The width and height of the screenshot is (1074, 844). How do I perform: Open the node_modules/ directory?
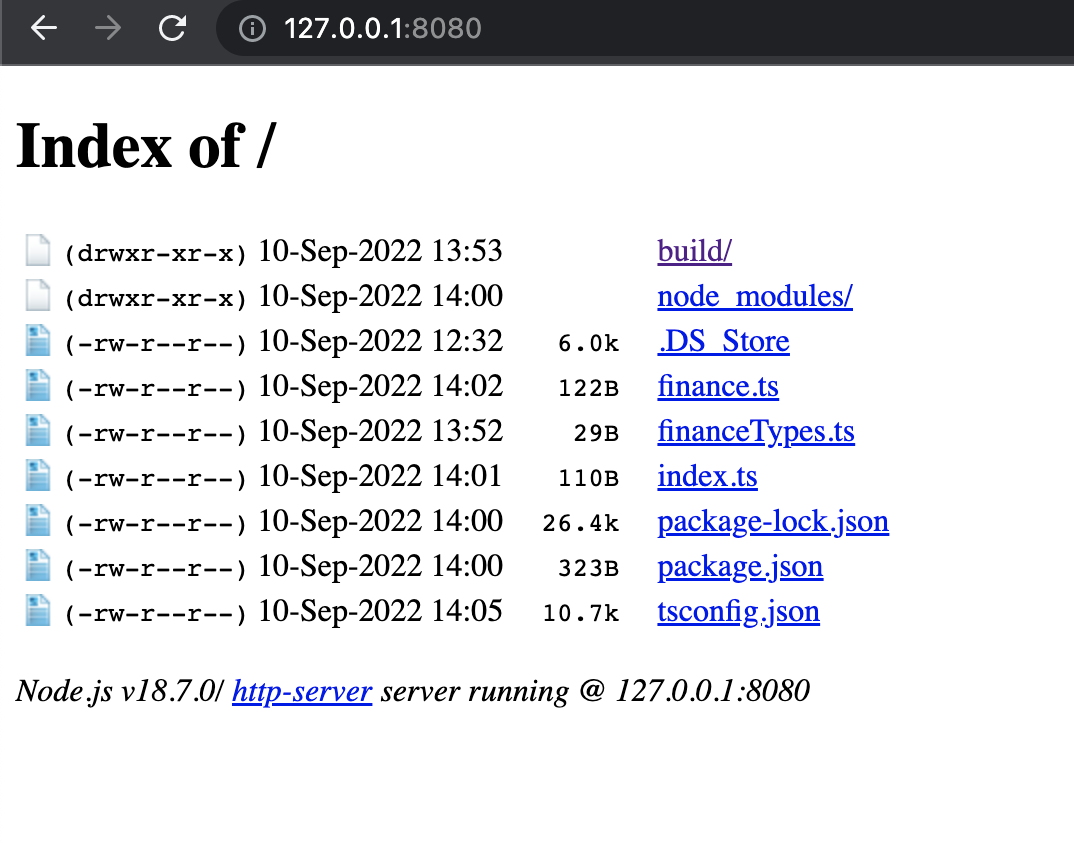(x=754, y=296)
